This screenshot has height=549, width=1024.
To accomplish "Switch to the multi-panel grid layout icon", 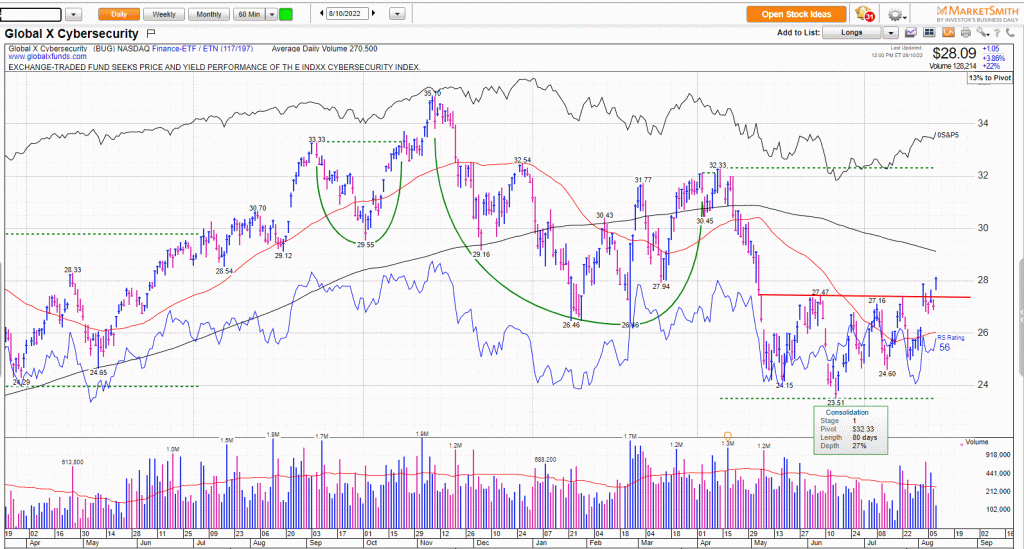I will [x=929, y=33].
